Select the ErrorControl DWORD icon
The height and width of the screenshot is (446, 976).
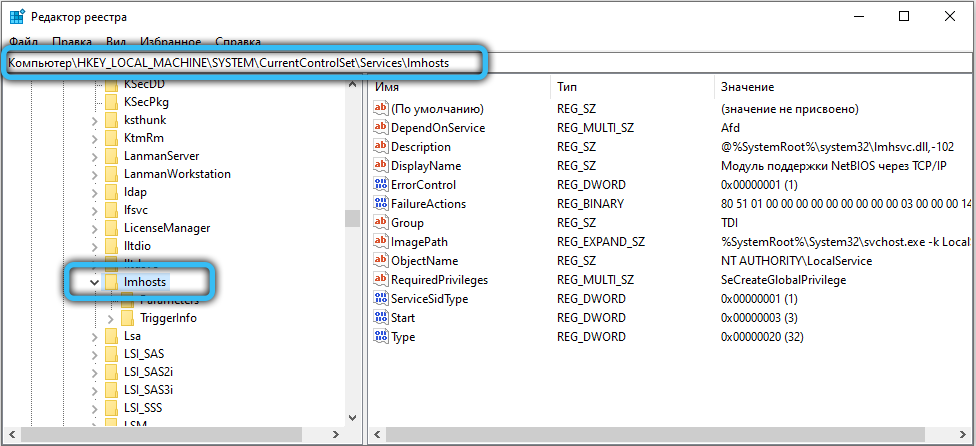point(380,185)
